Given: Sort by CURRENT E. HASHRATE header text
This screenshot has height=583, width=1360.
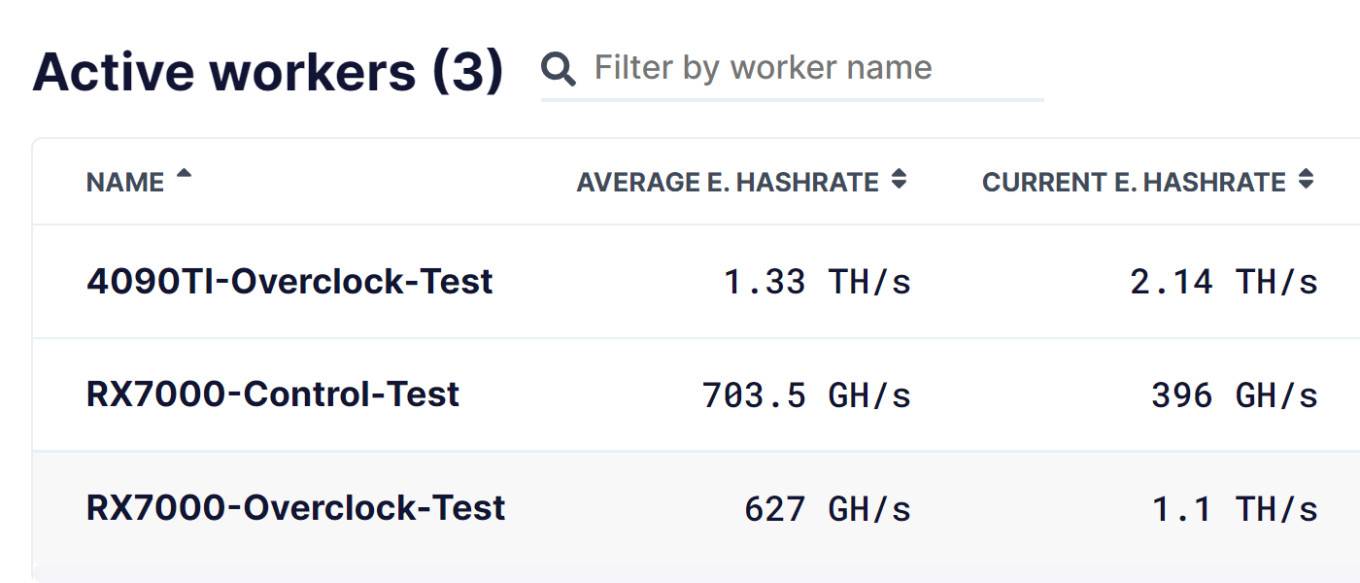Looking at the screenshot, I should [1133, 182].
